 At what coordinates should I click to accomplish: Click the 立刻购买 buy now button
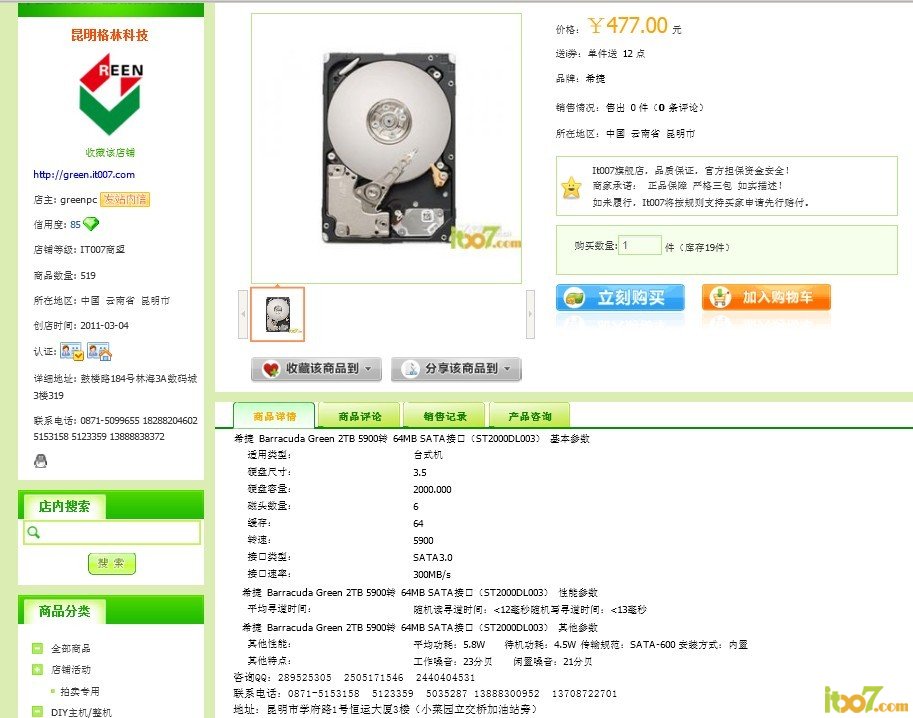pyautogui.click(x=620, y=298)
